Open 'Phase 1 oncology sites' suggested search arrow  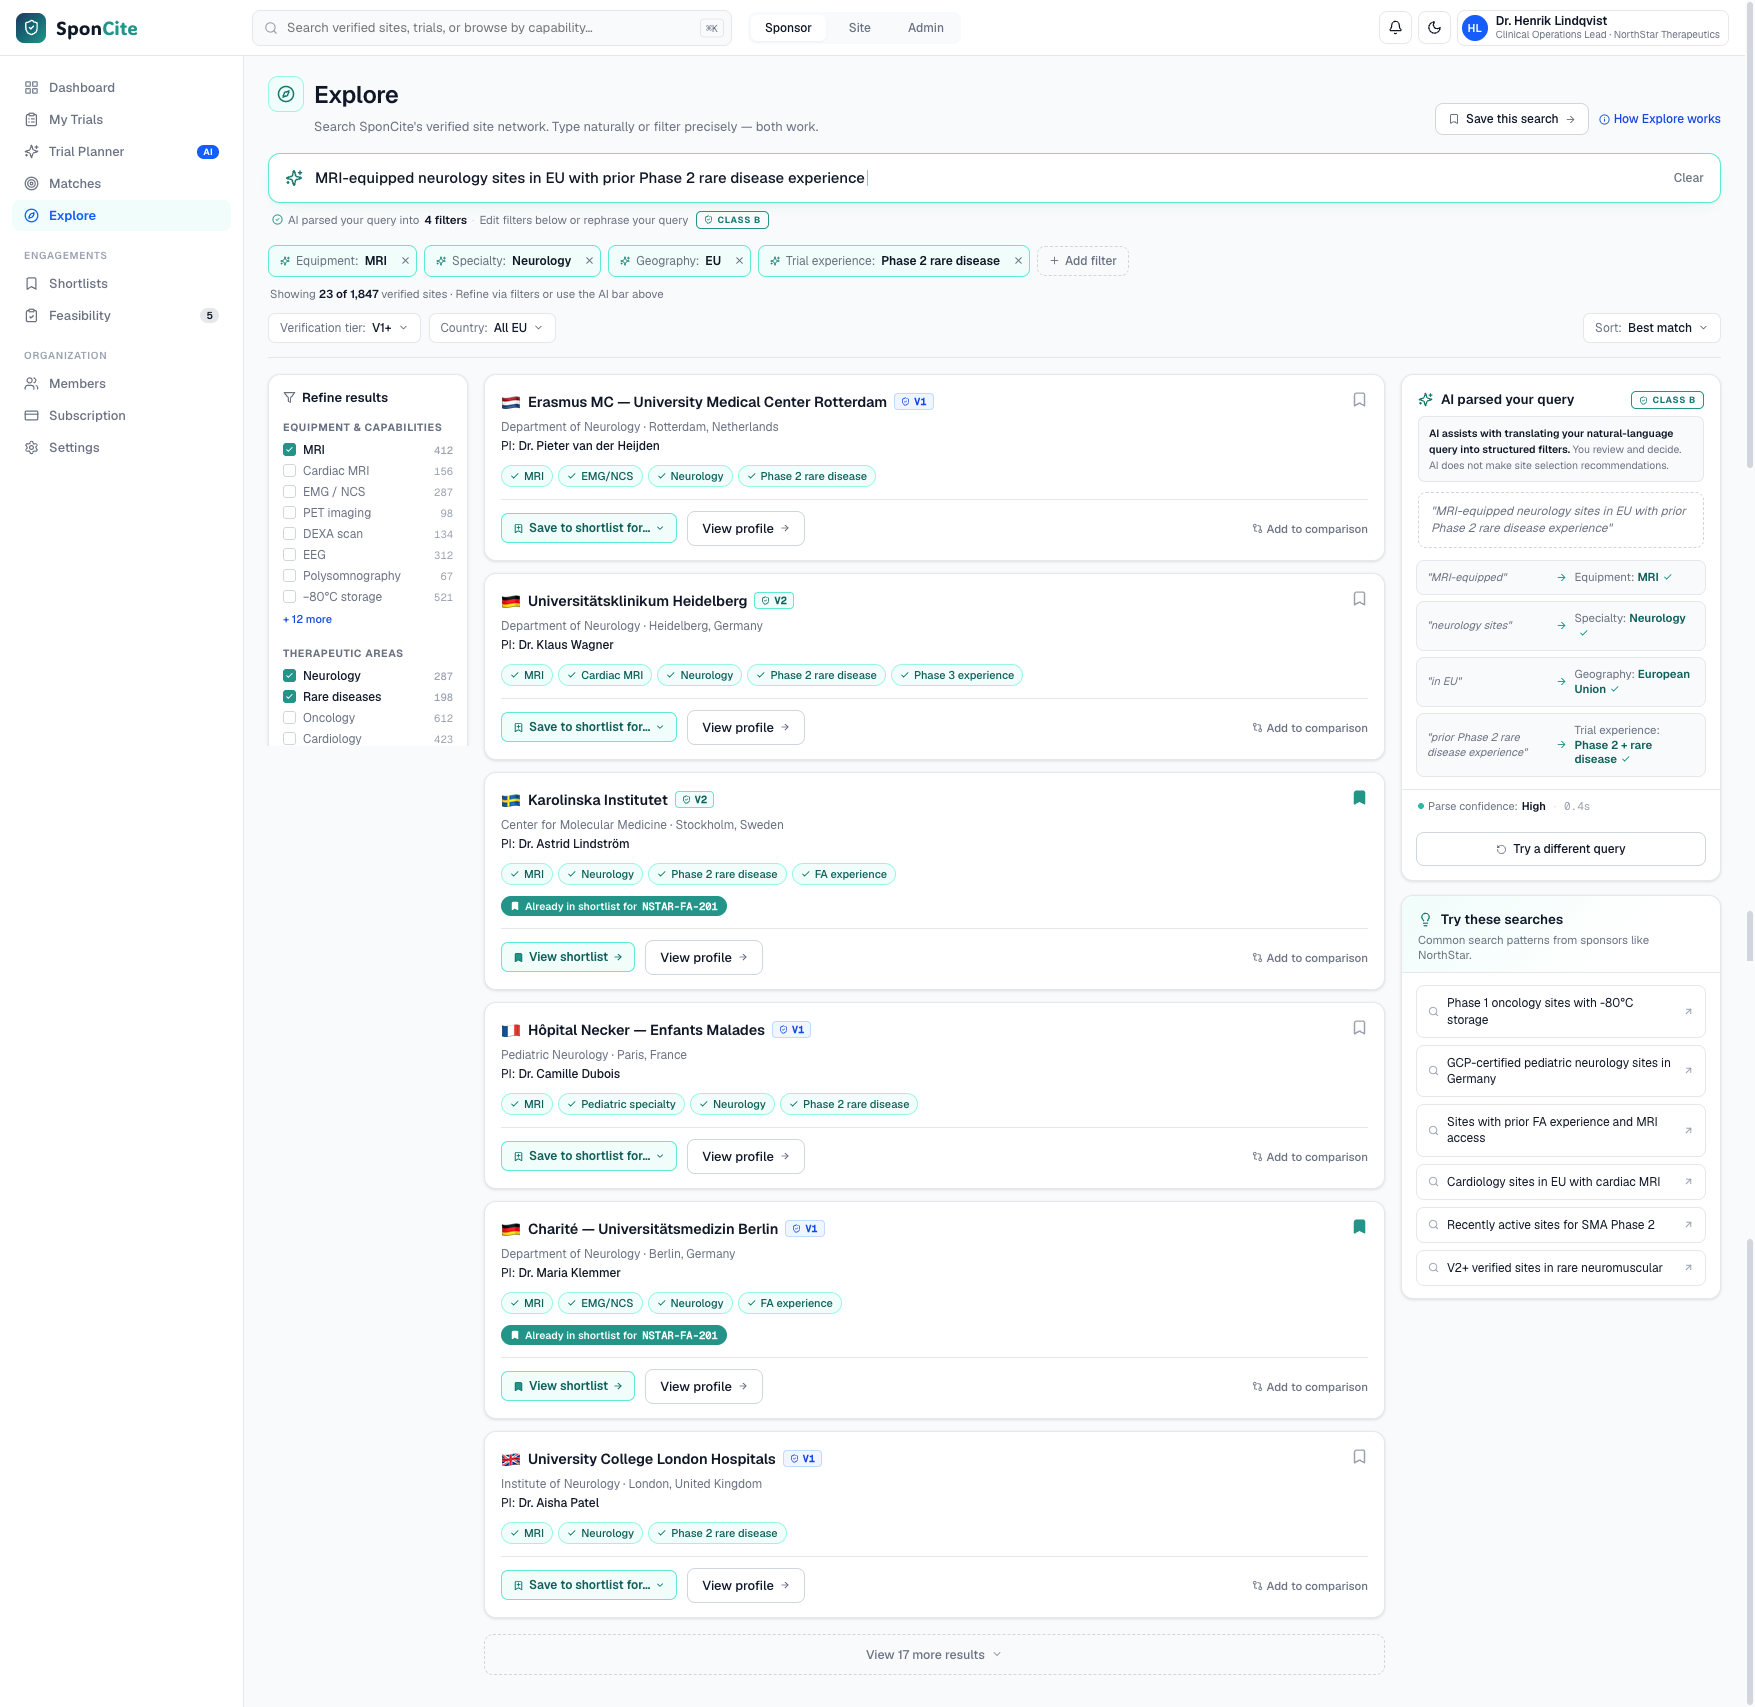(x=1688, y=1011)
